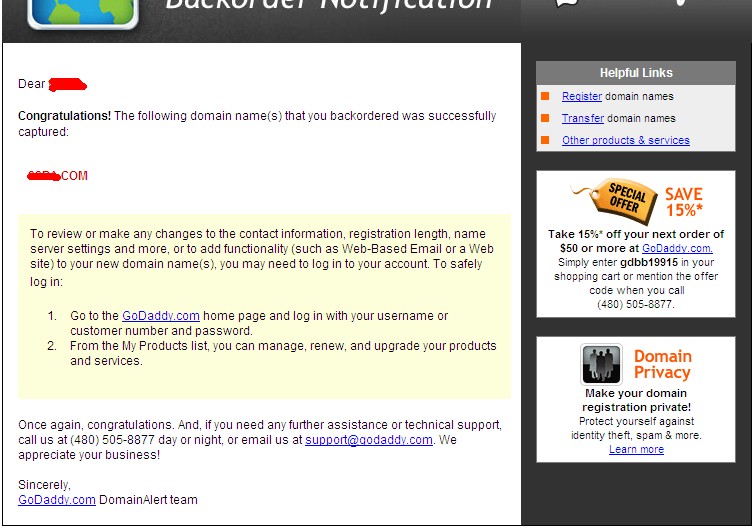Viewport: 756px width, 528px height.
Task: Click the captured .COM domain name
Action: (57, 176)
